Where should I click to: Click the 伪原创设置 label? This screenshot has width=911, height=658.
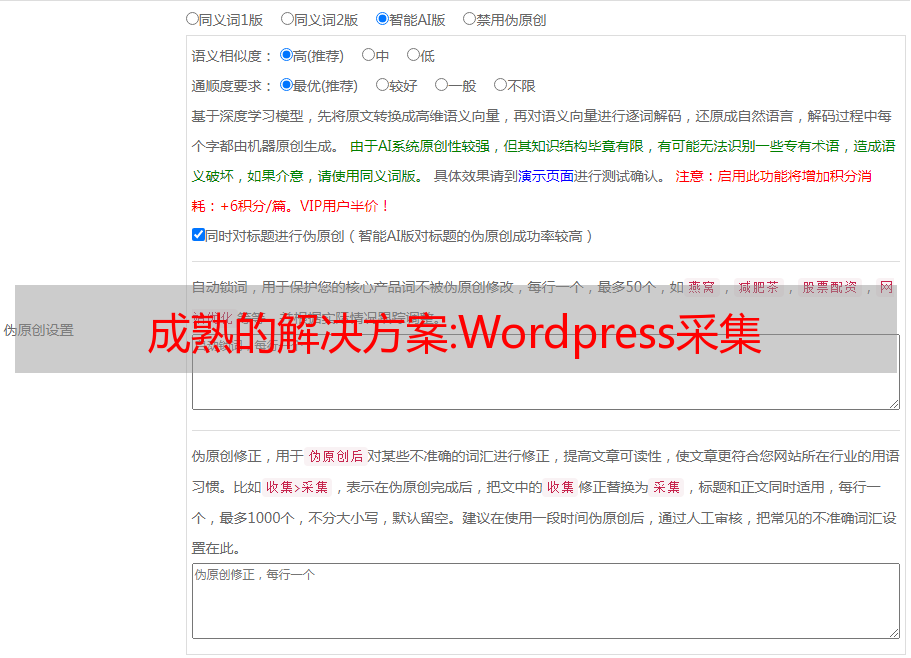[x=39, y=330]
